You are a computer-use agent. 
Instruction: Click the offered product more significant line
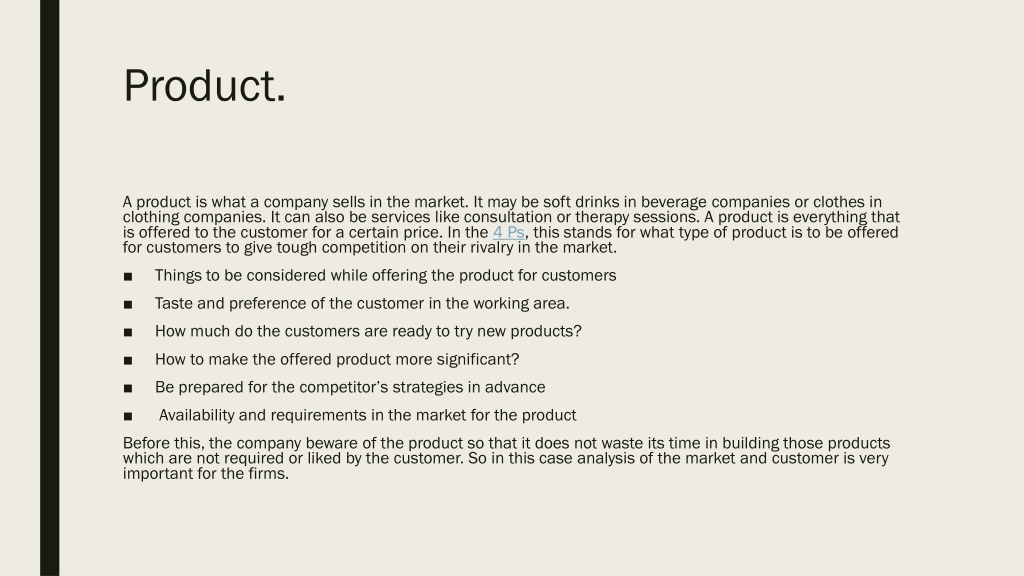click(x=337, y=360)
